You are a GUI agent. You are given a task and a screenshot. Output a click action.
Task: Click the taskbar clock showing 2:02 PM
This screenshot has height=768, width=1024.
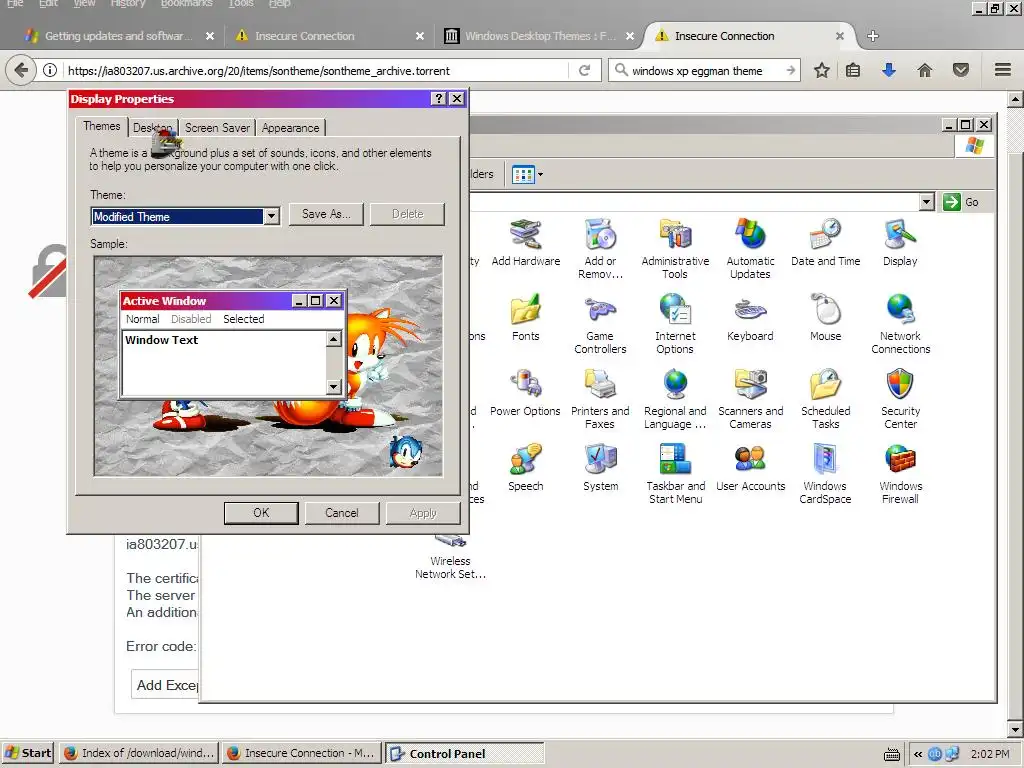pyautogui.click(x=990, y=754)
